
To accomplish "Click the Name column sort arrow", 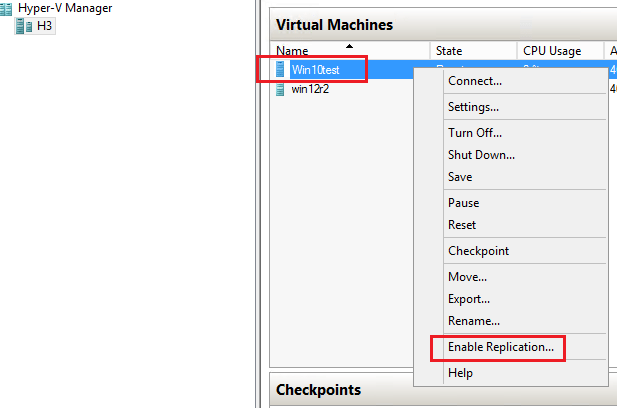I will (349, 46).
